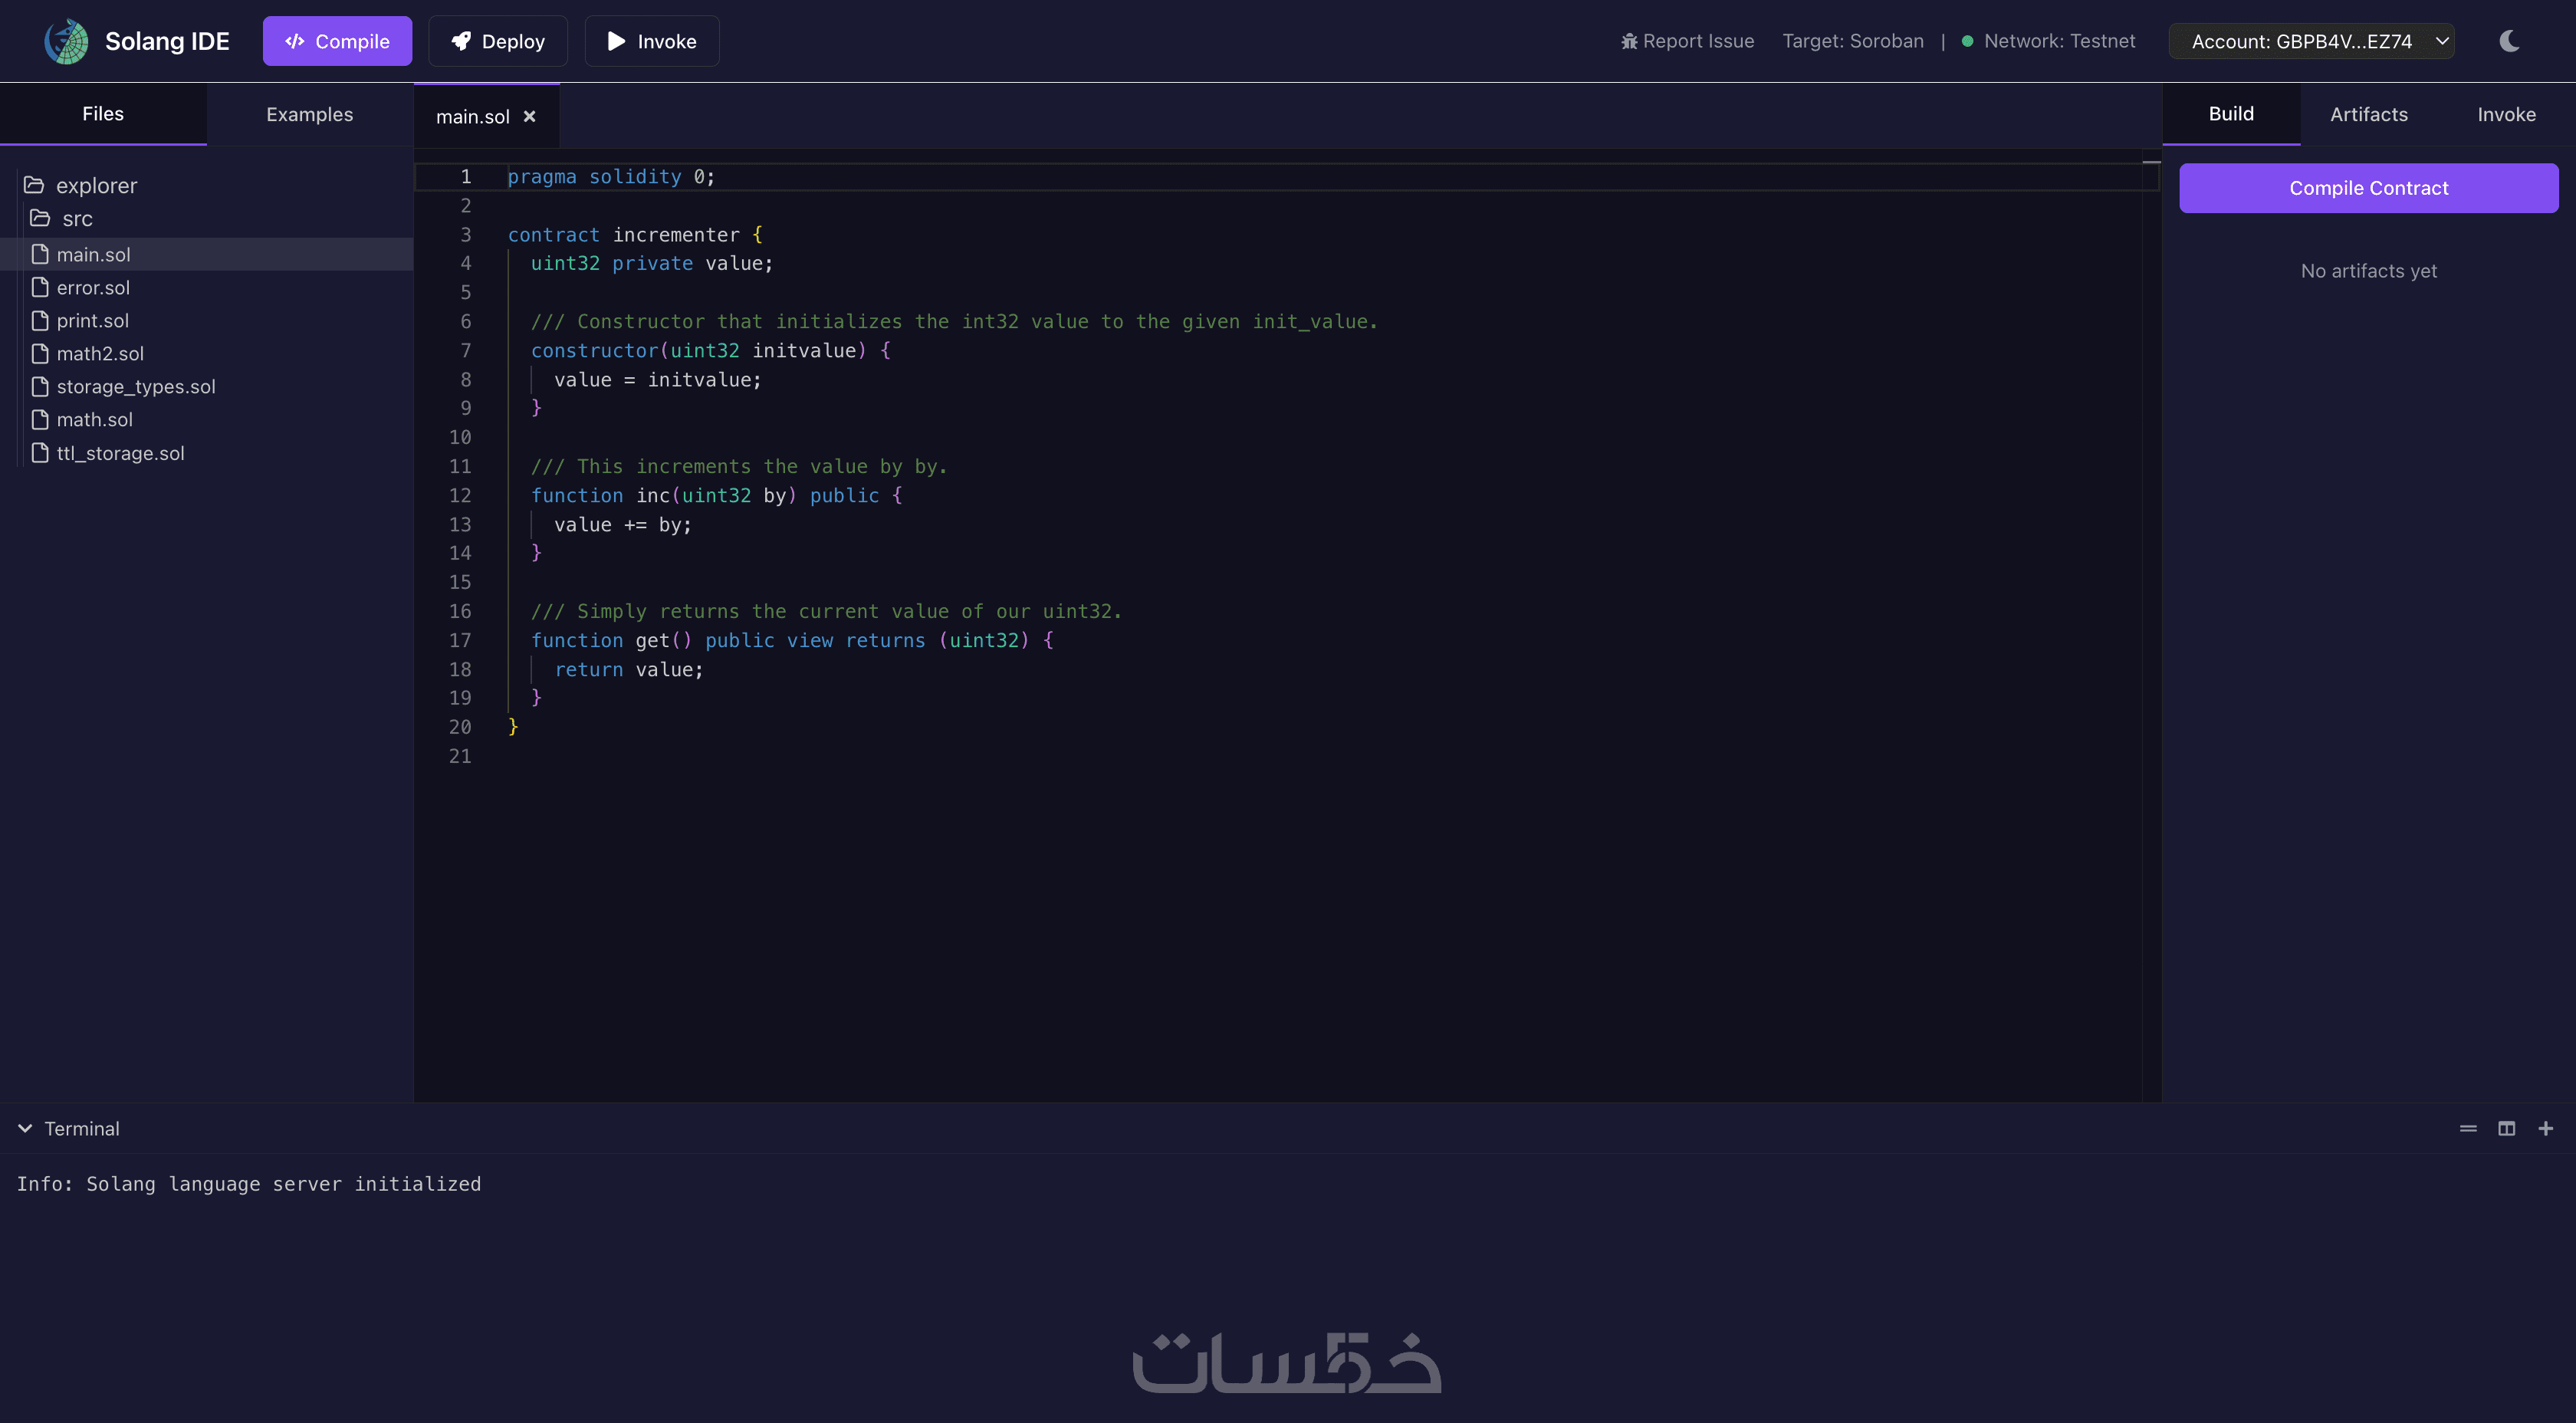Open the Artifacts tab
This screenshot has width=2576, height=1423.
(2368, 114)
